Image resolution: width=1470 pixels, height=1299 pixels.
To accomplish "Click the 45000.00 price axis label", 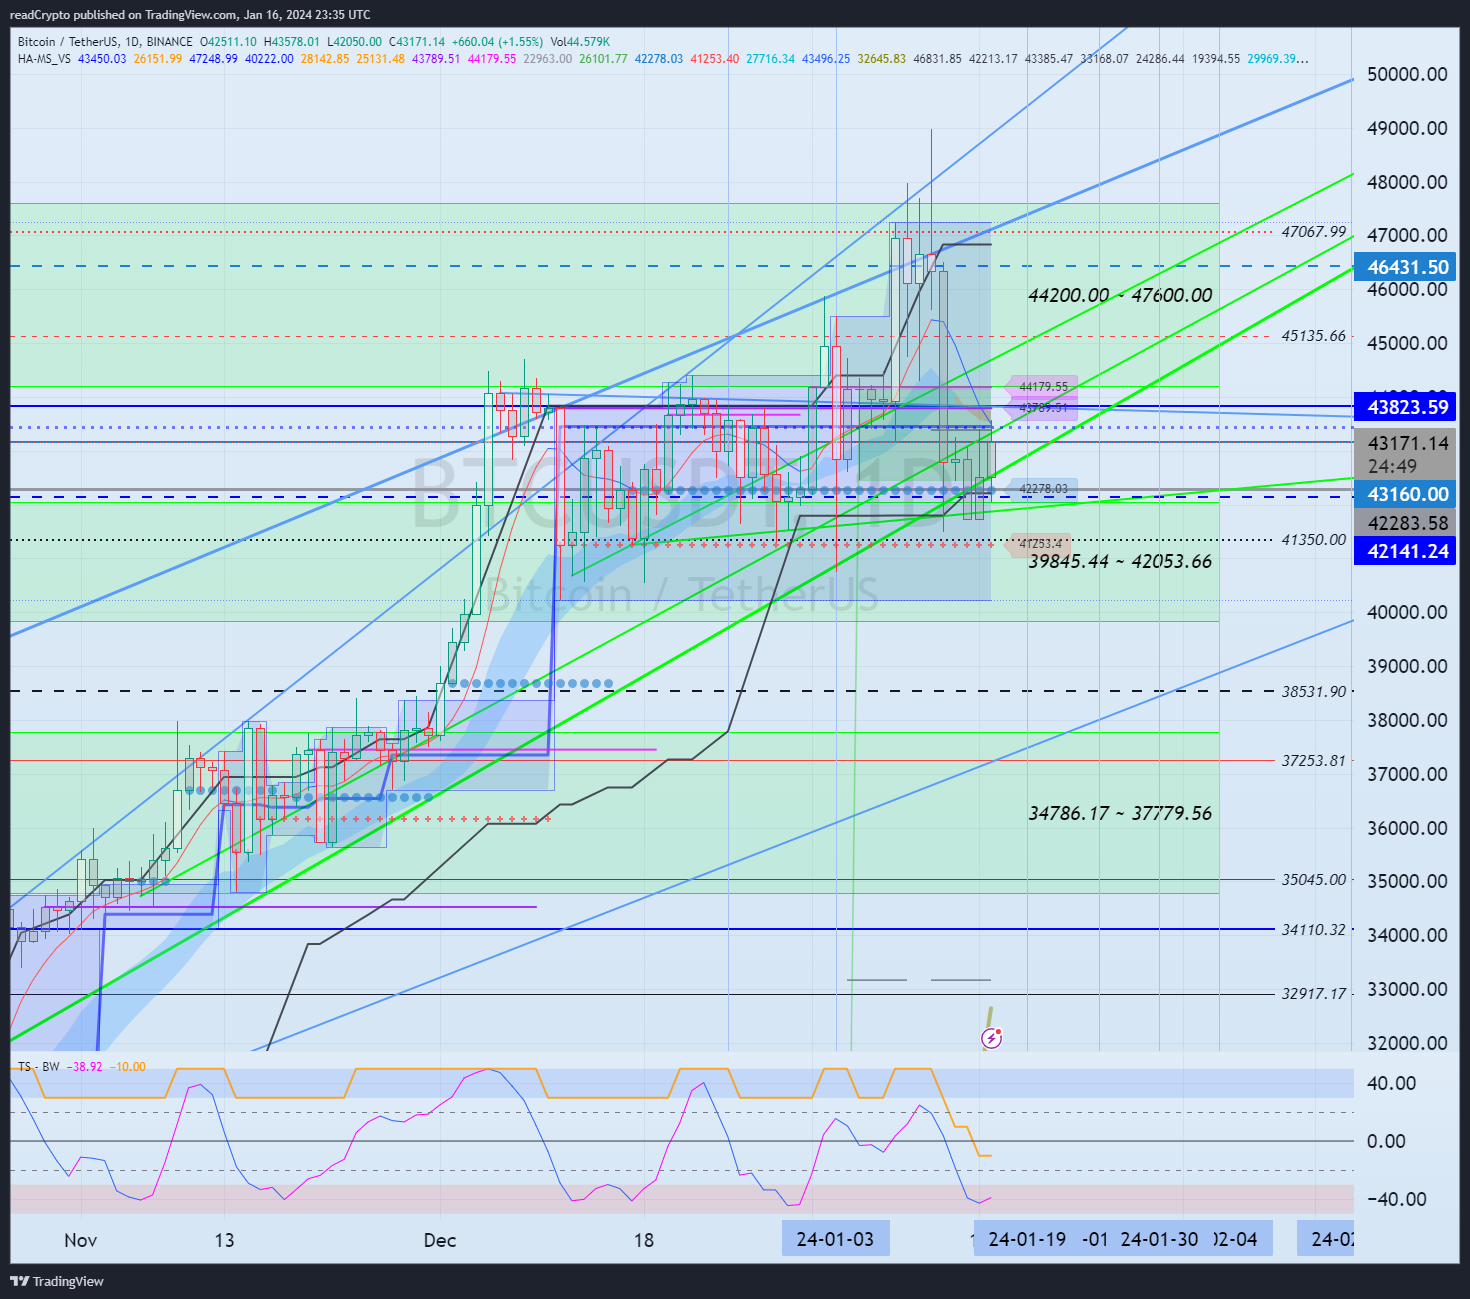I will point(1408,343).
